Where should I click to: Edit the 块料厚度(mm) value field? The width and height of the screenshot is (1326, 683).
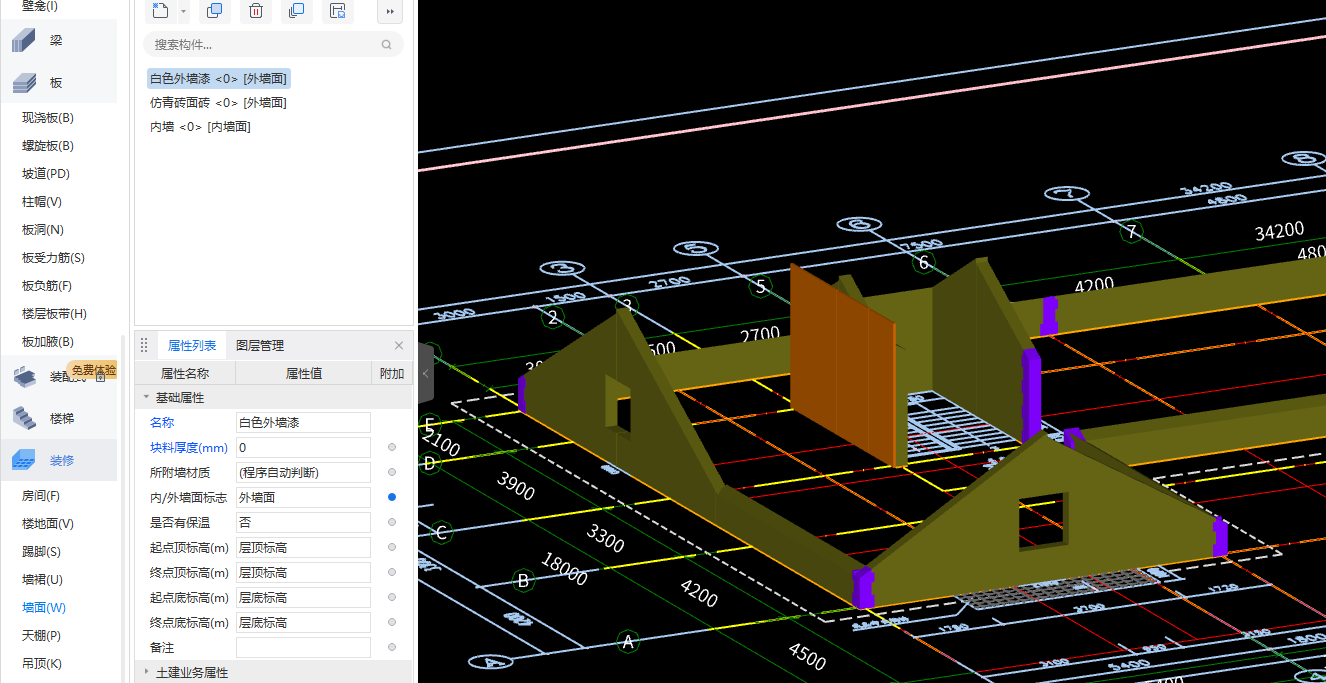[x=303, y=447]
